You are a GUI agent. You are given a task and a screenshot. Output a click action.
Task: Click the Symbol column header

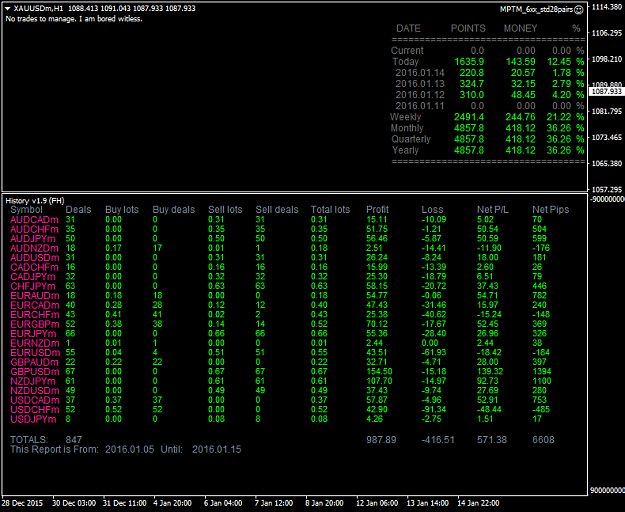pyautogui.click(x=26, y=210)
